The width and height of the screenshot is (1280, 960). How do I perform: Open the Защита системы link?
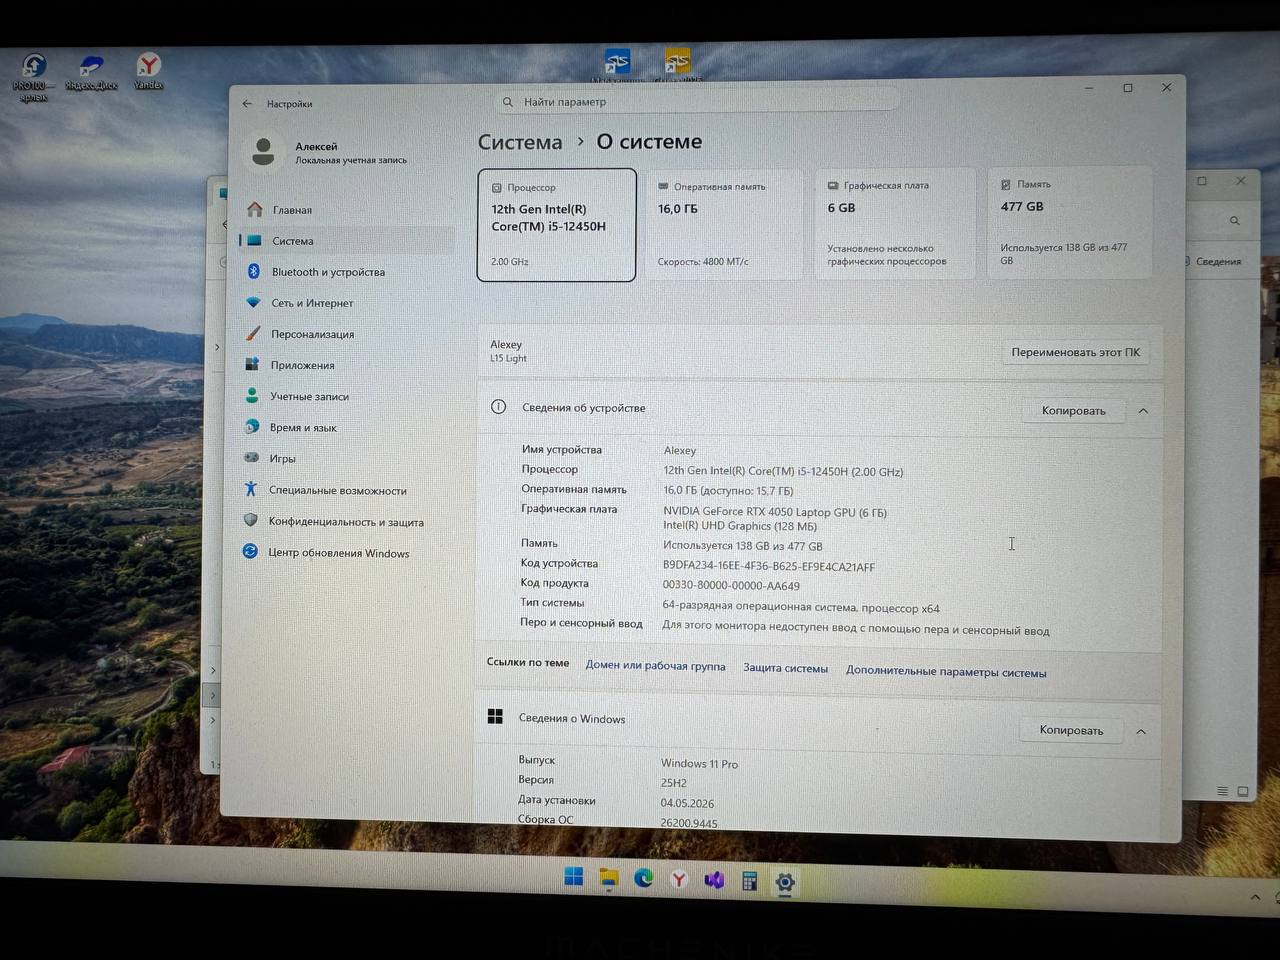coord(785,668)
